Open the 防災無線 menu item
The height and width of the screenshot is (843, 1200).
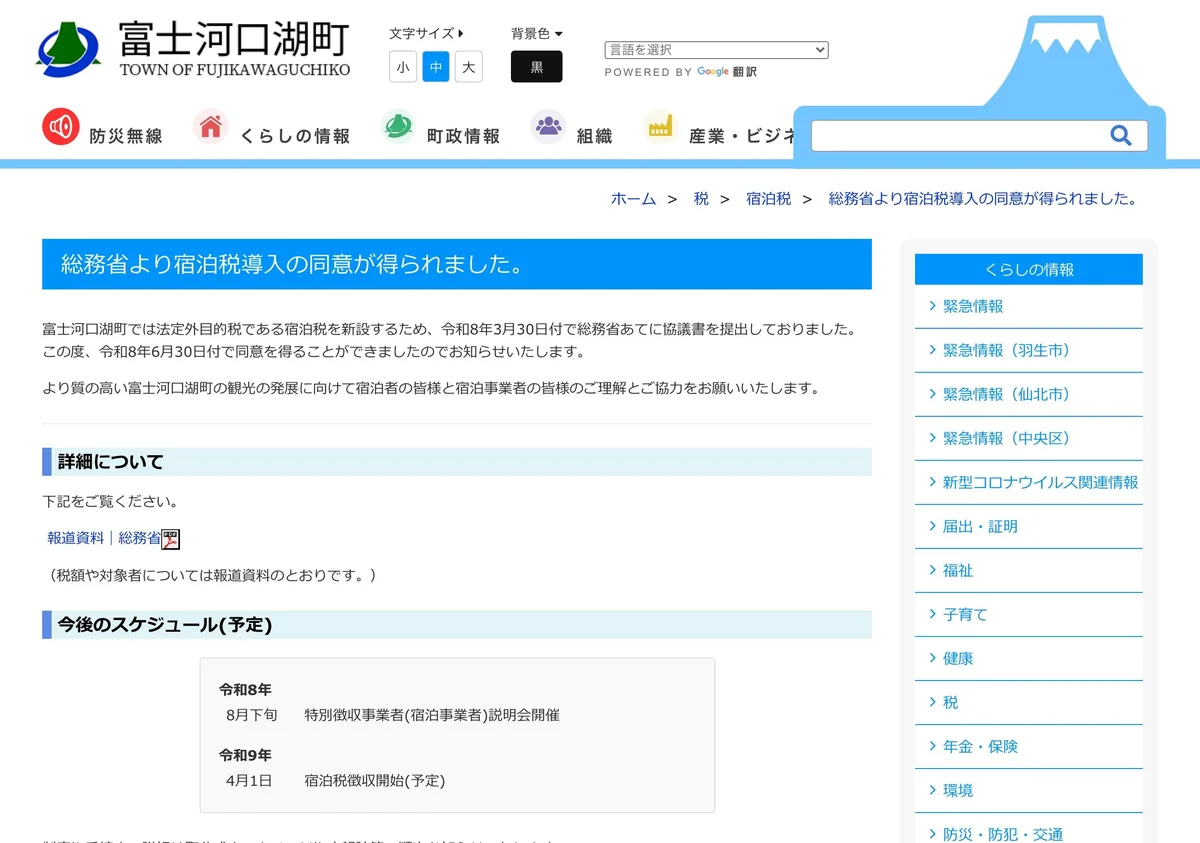pyautogui.click(x=126, y=136)
